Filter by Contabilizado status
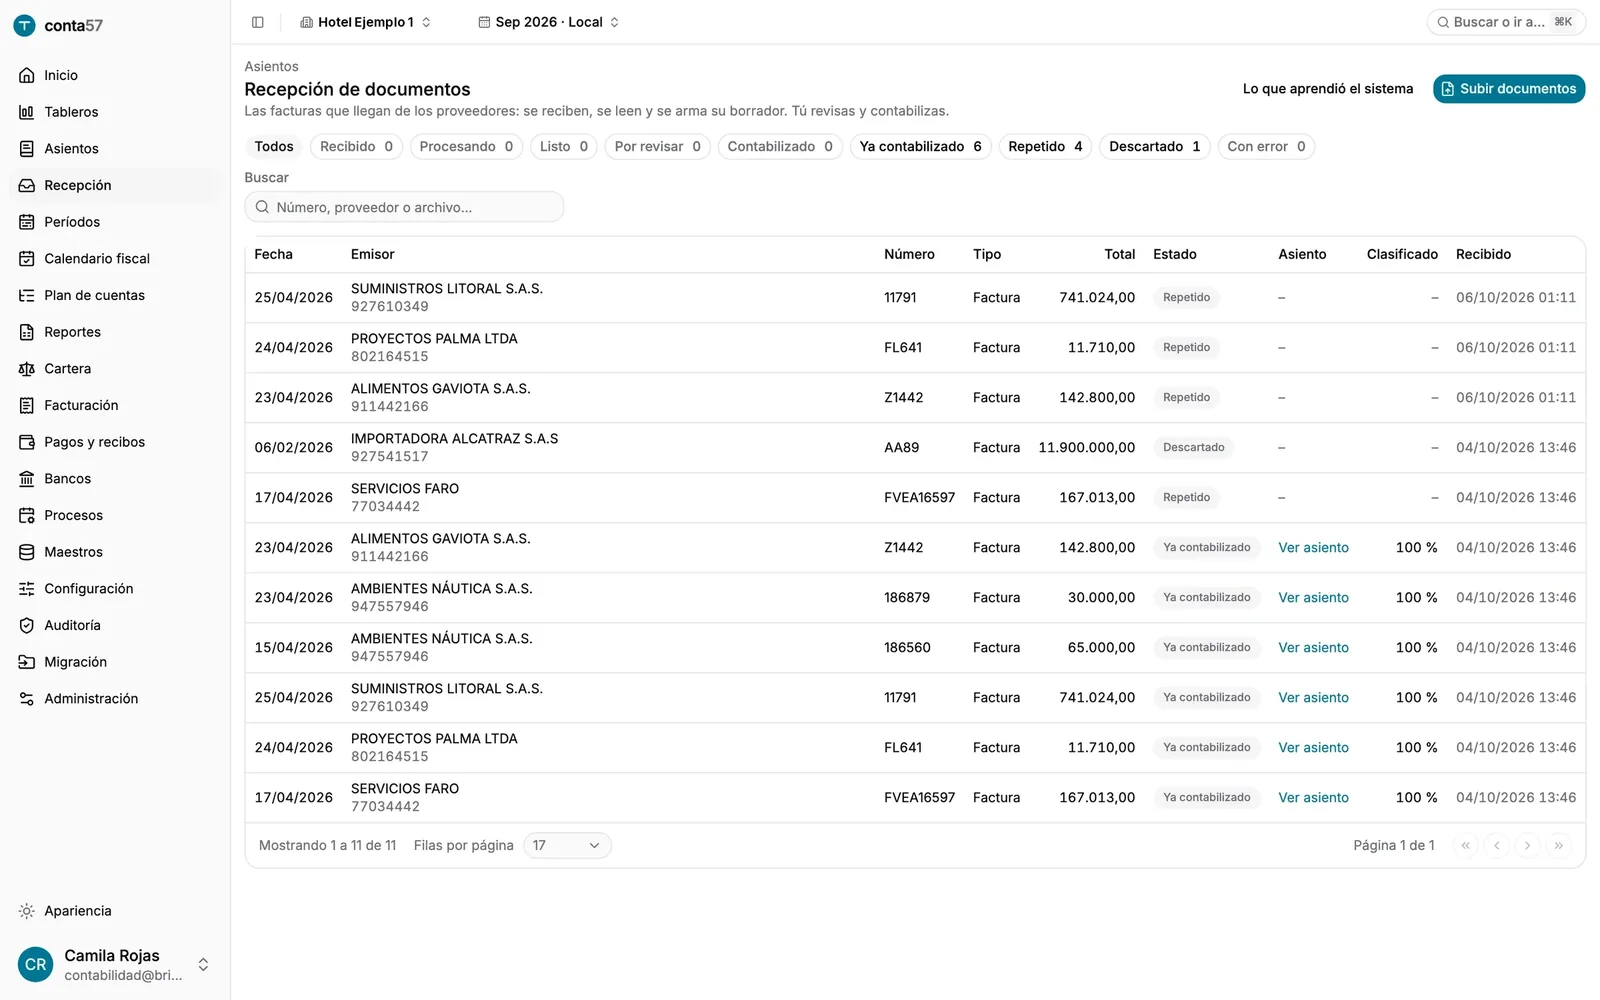 coord(779,147)
